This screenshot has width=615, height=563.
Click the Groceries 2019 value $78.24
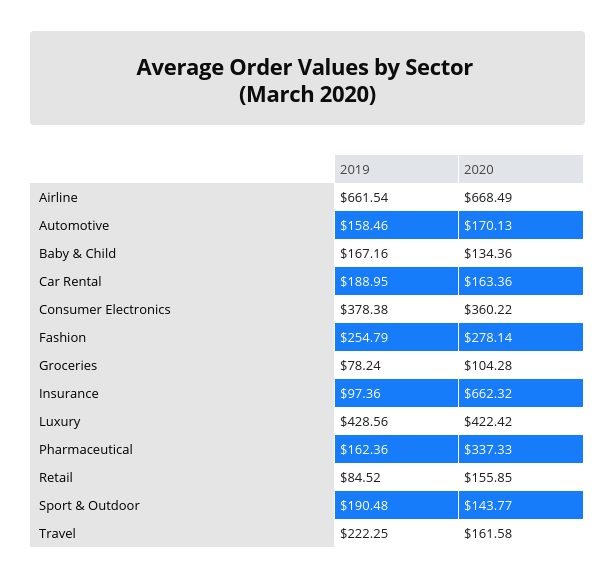(x=360, y=366)
